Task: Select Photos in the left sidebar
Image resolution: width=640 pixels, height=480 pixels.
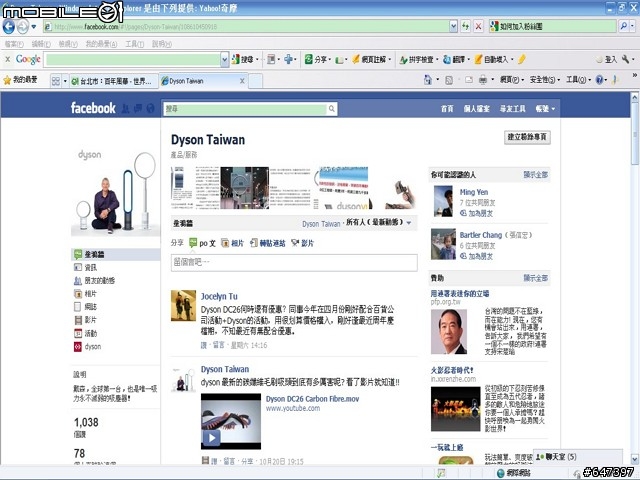Action: [90, 293]
